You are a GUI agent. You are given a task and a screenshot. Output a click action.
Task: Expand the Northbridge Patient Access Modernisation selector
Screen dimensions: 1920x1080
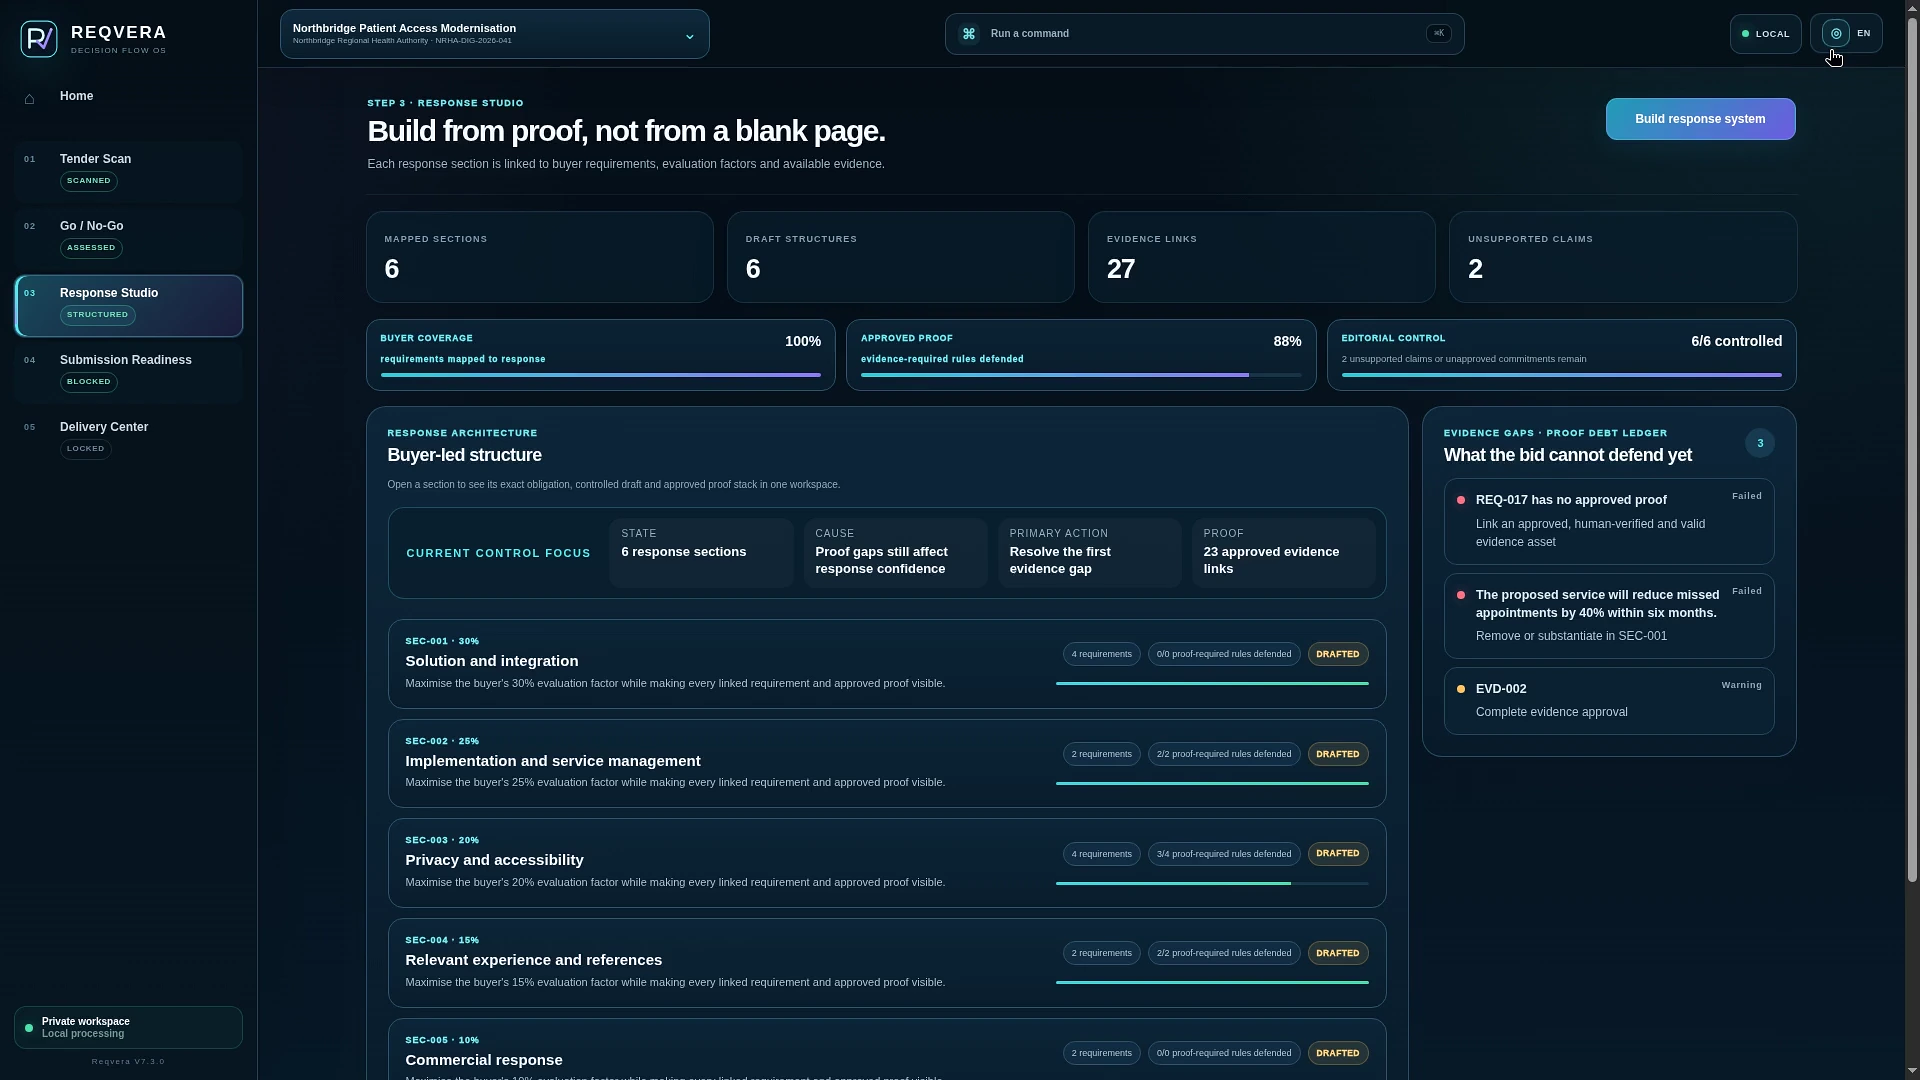tap(495, 34)
